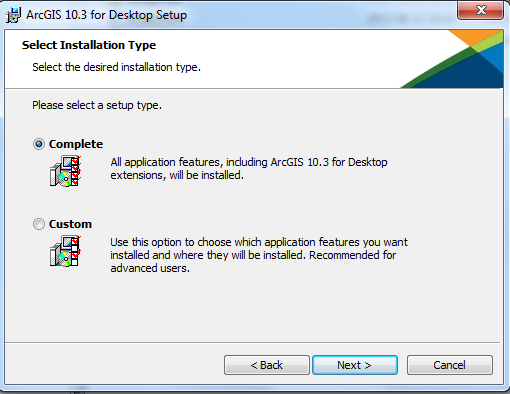Viewport: 510px width, 394px height.
Task: Click the 'Use this option to choose' description
Action: pos(259,255)
